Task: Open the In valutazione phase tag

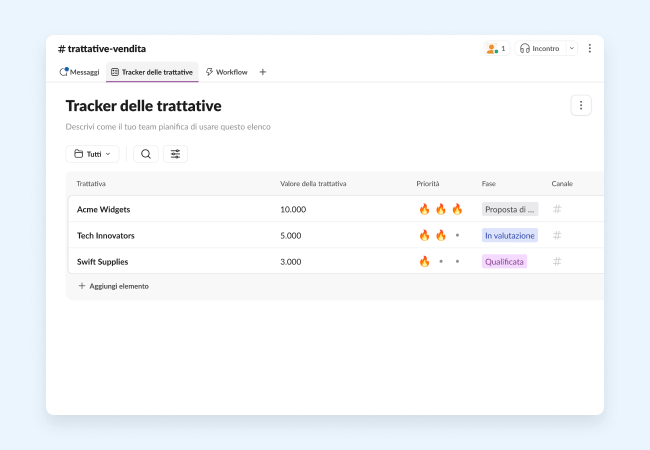Action: [x=509, y=235]
